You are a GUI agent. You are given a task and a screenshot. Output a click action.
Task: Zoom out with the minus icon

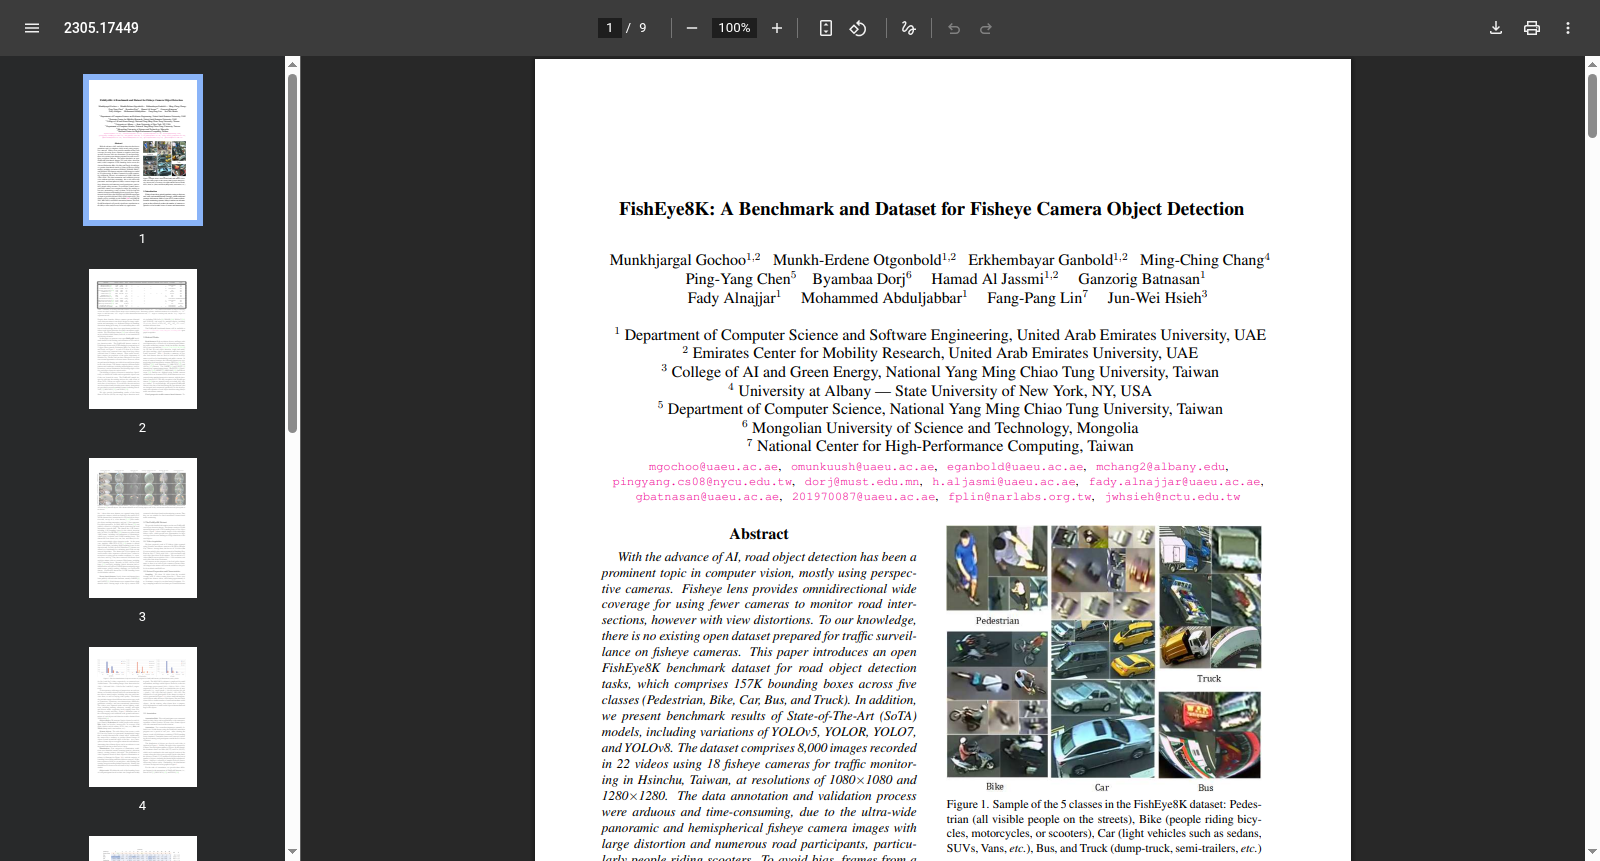(691, 28)
